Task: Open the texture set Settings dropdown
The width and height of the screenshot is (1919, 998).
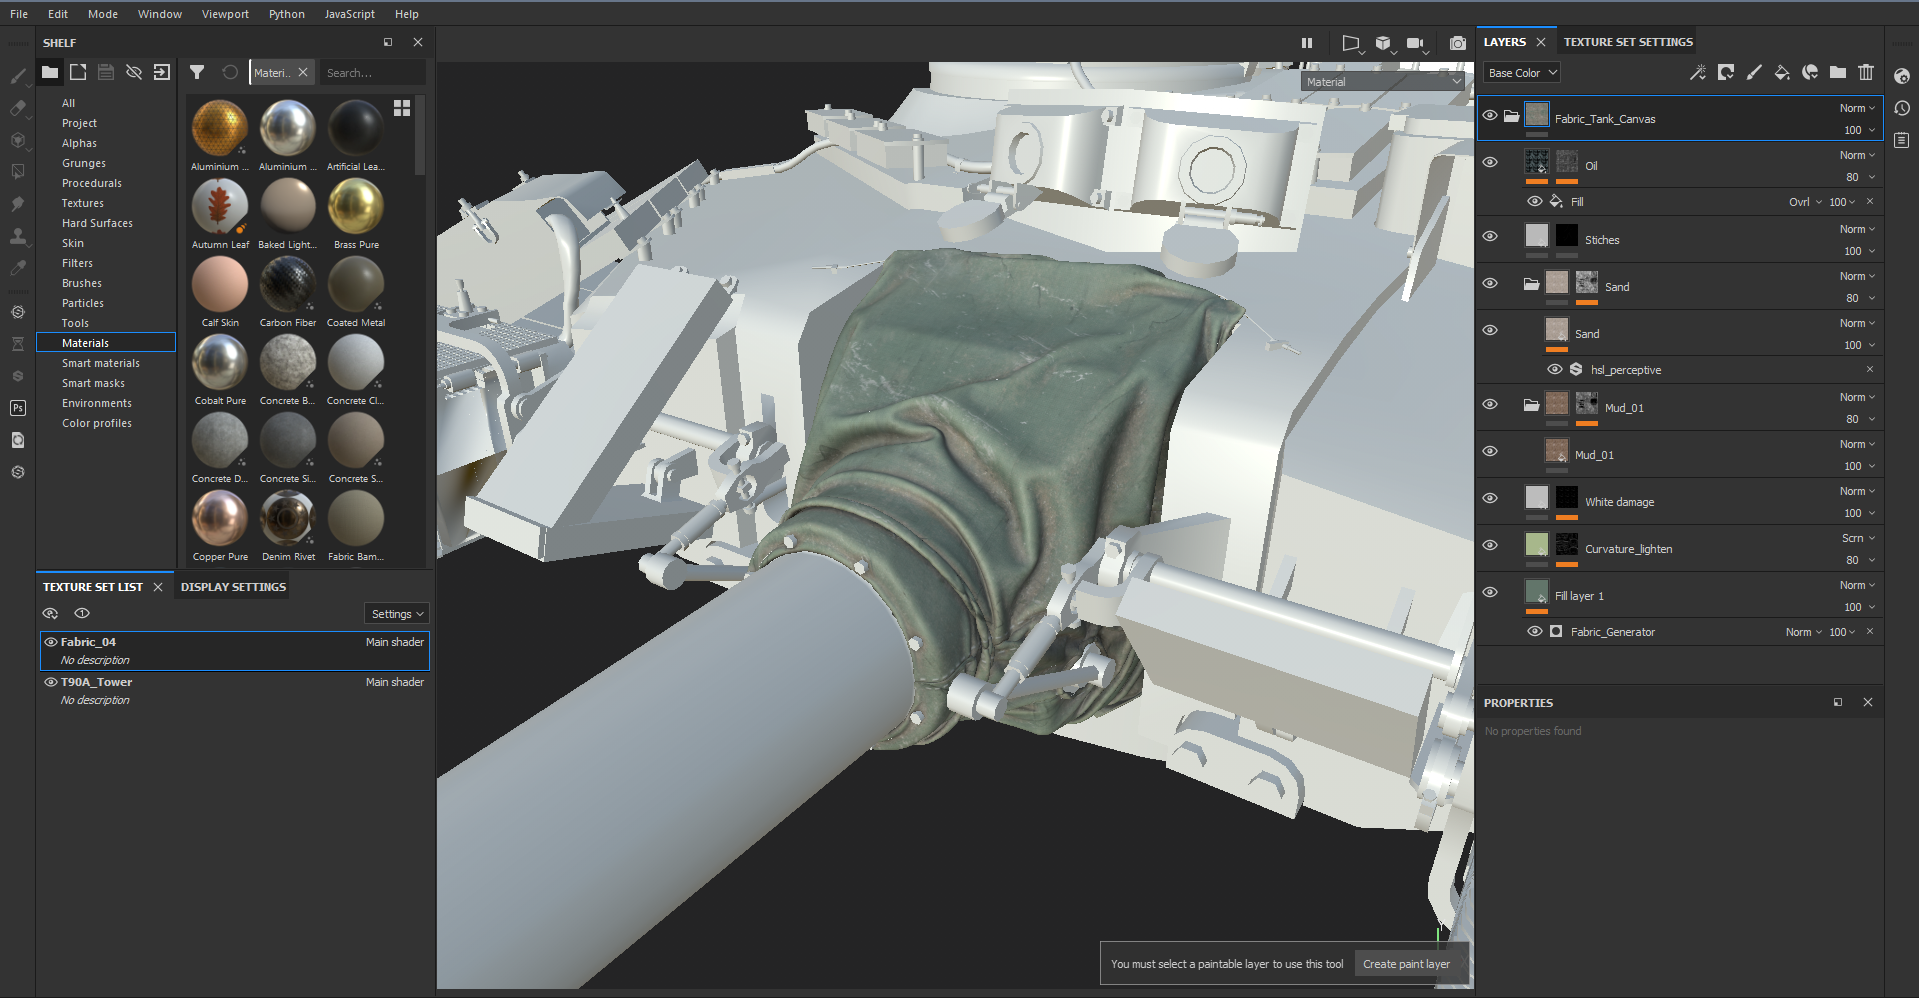Action: pyautogui.click(x=397, y=614)
